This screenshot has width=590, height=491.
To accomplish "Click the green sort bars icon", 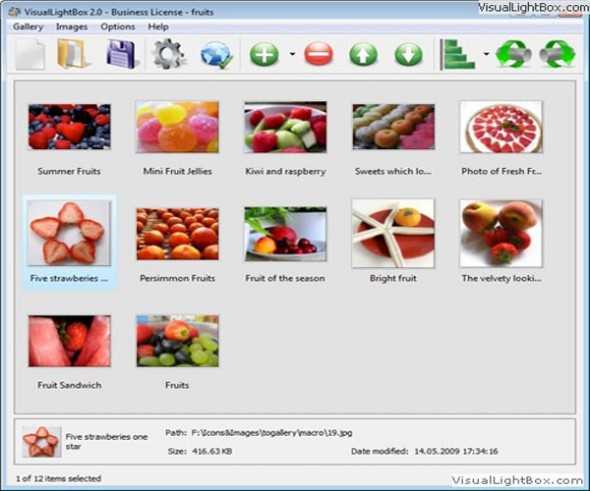I will pyautogui.click(x=457, y=55).
